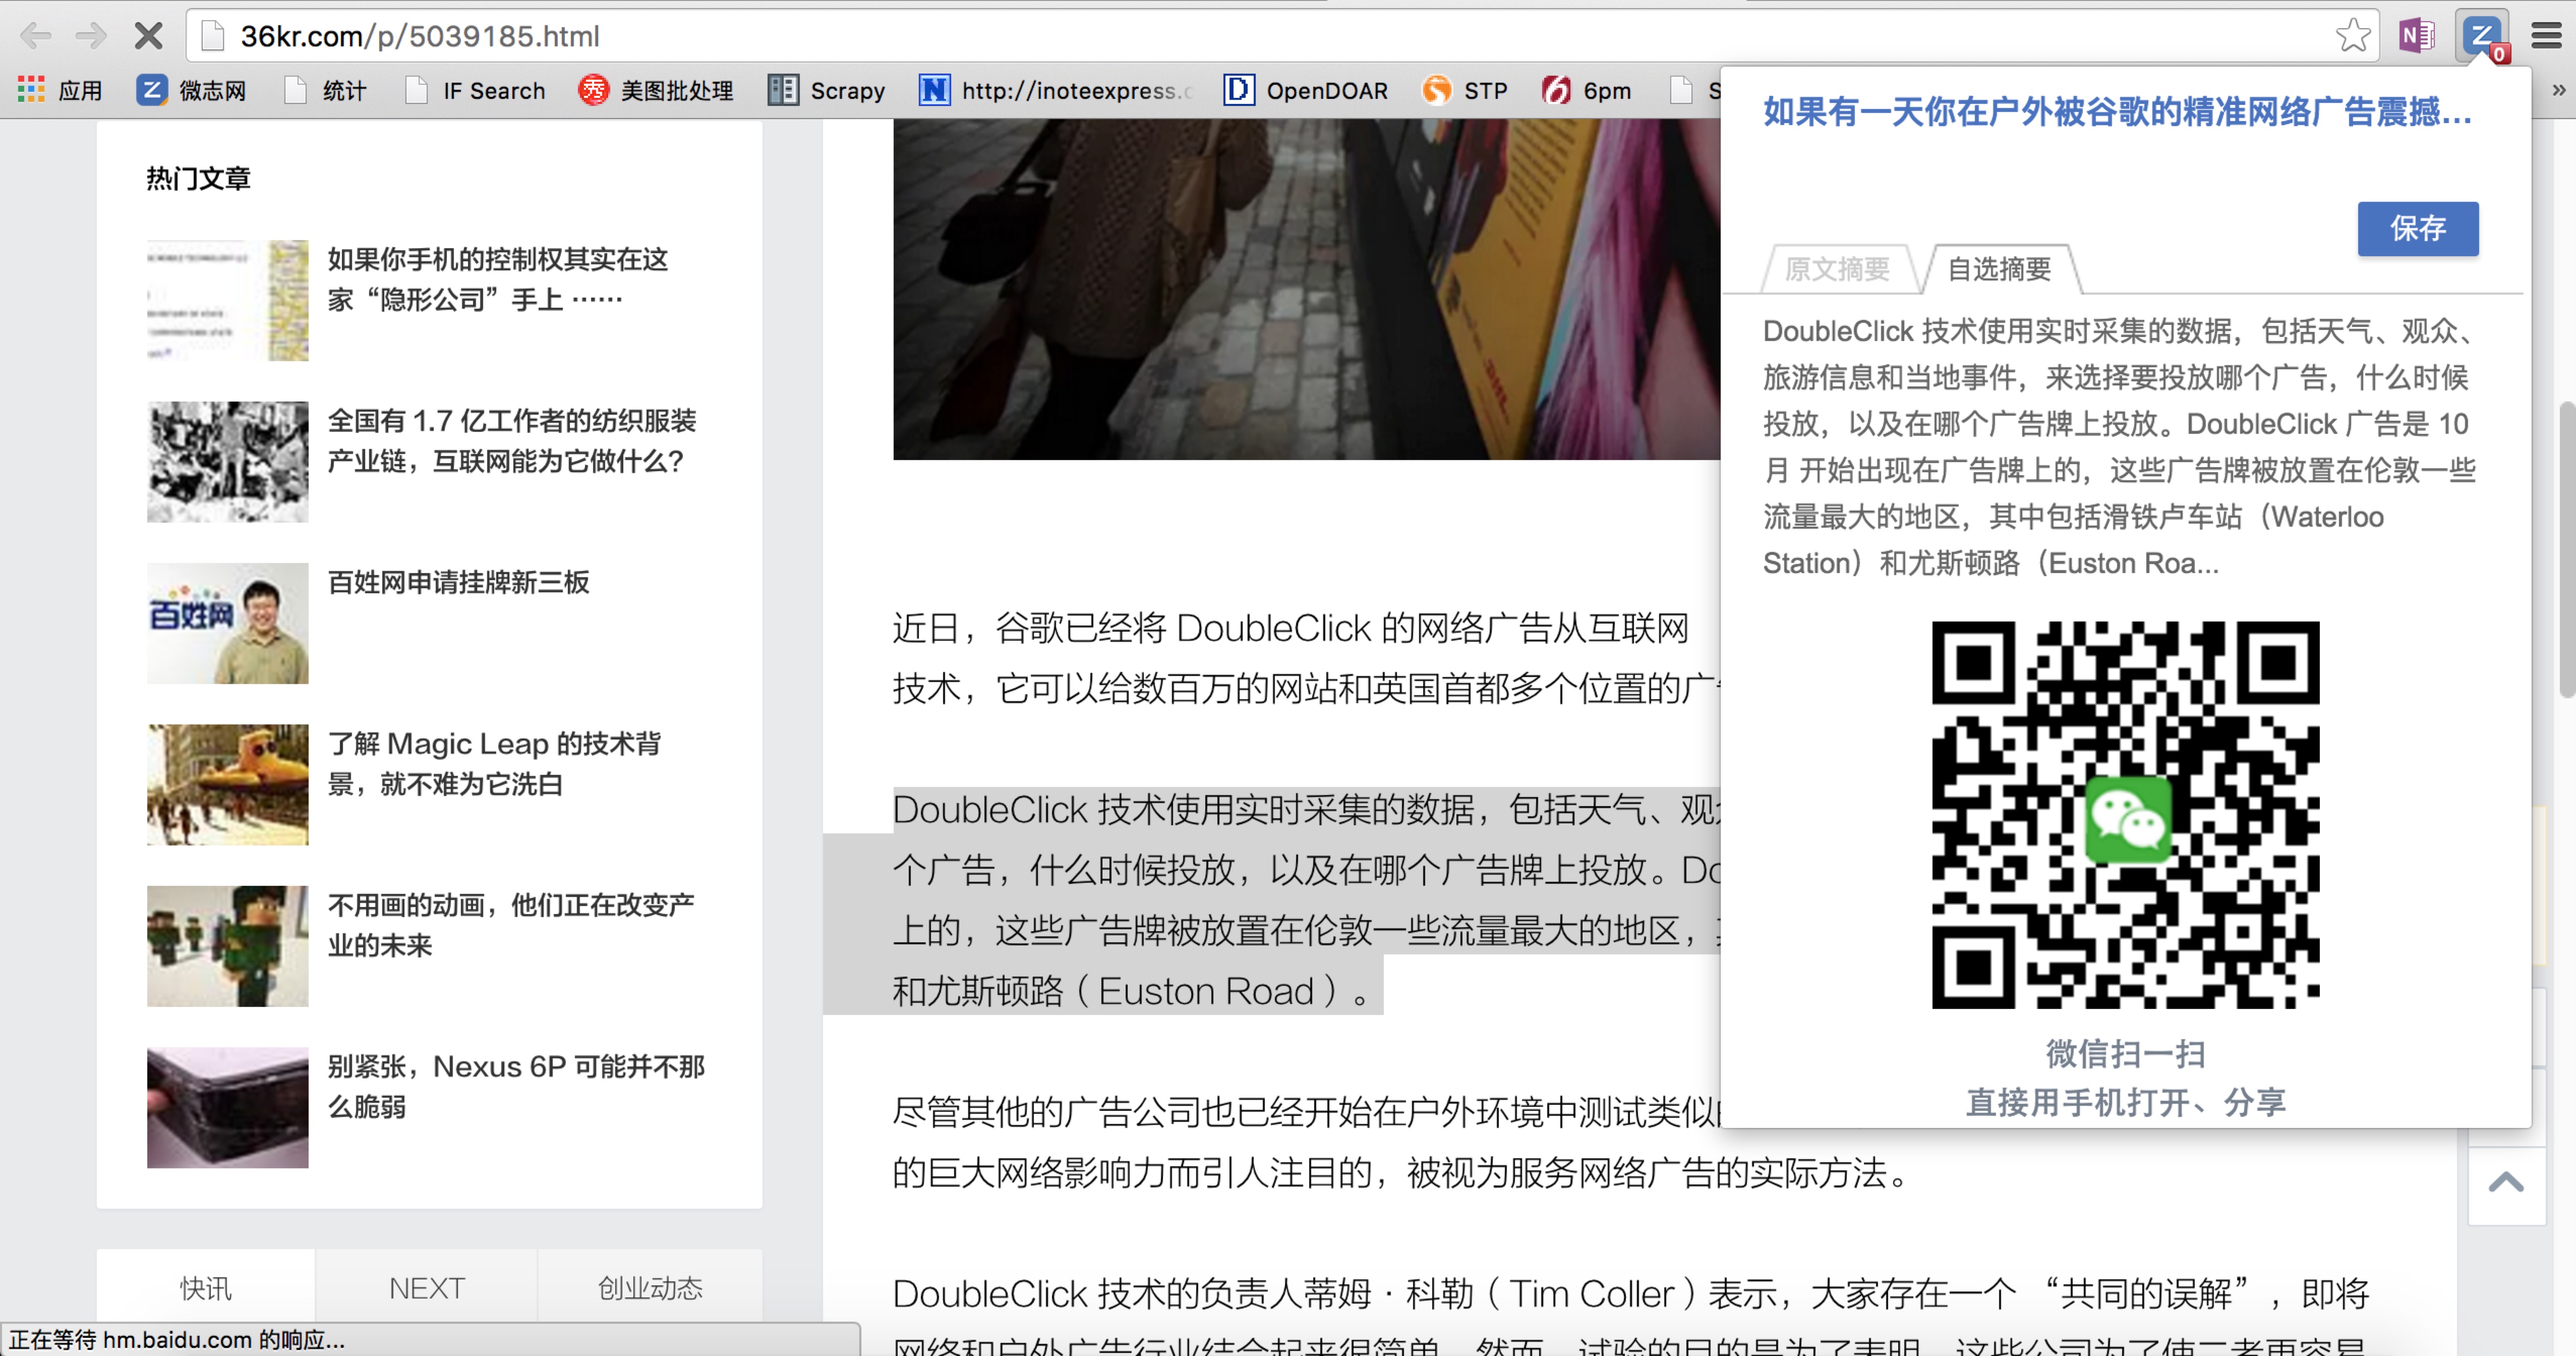Click the Nexus 6P article thumbnail
The height and width of the screenshot is (1356, 2576).
point(228,1107)
